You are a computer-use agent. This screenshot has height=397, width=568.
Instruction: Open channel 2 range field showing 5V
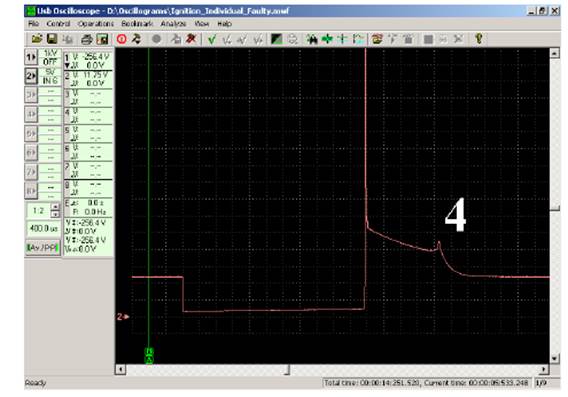[x=50, y=72]
